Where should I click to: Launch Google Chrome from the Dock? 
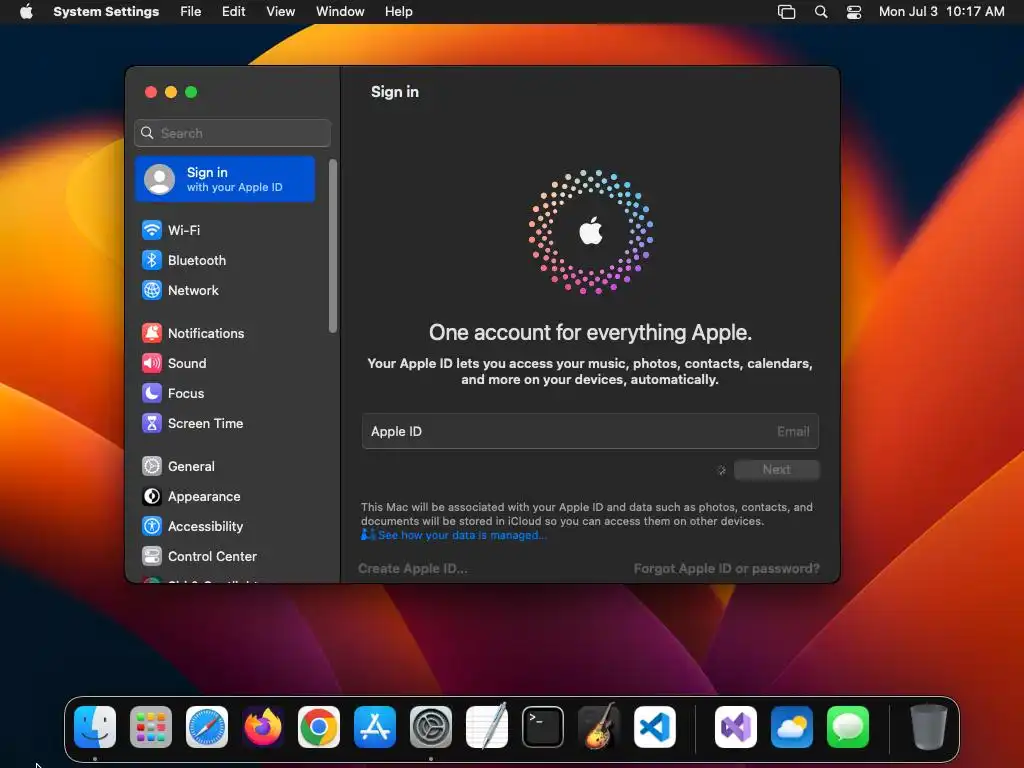coord(319,727)
